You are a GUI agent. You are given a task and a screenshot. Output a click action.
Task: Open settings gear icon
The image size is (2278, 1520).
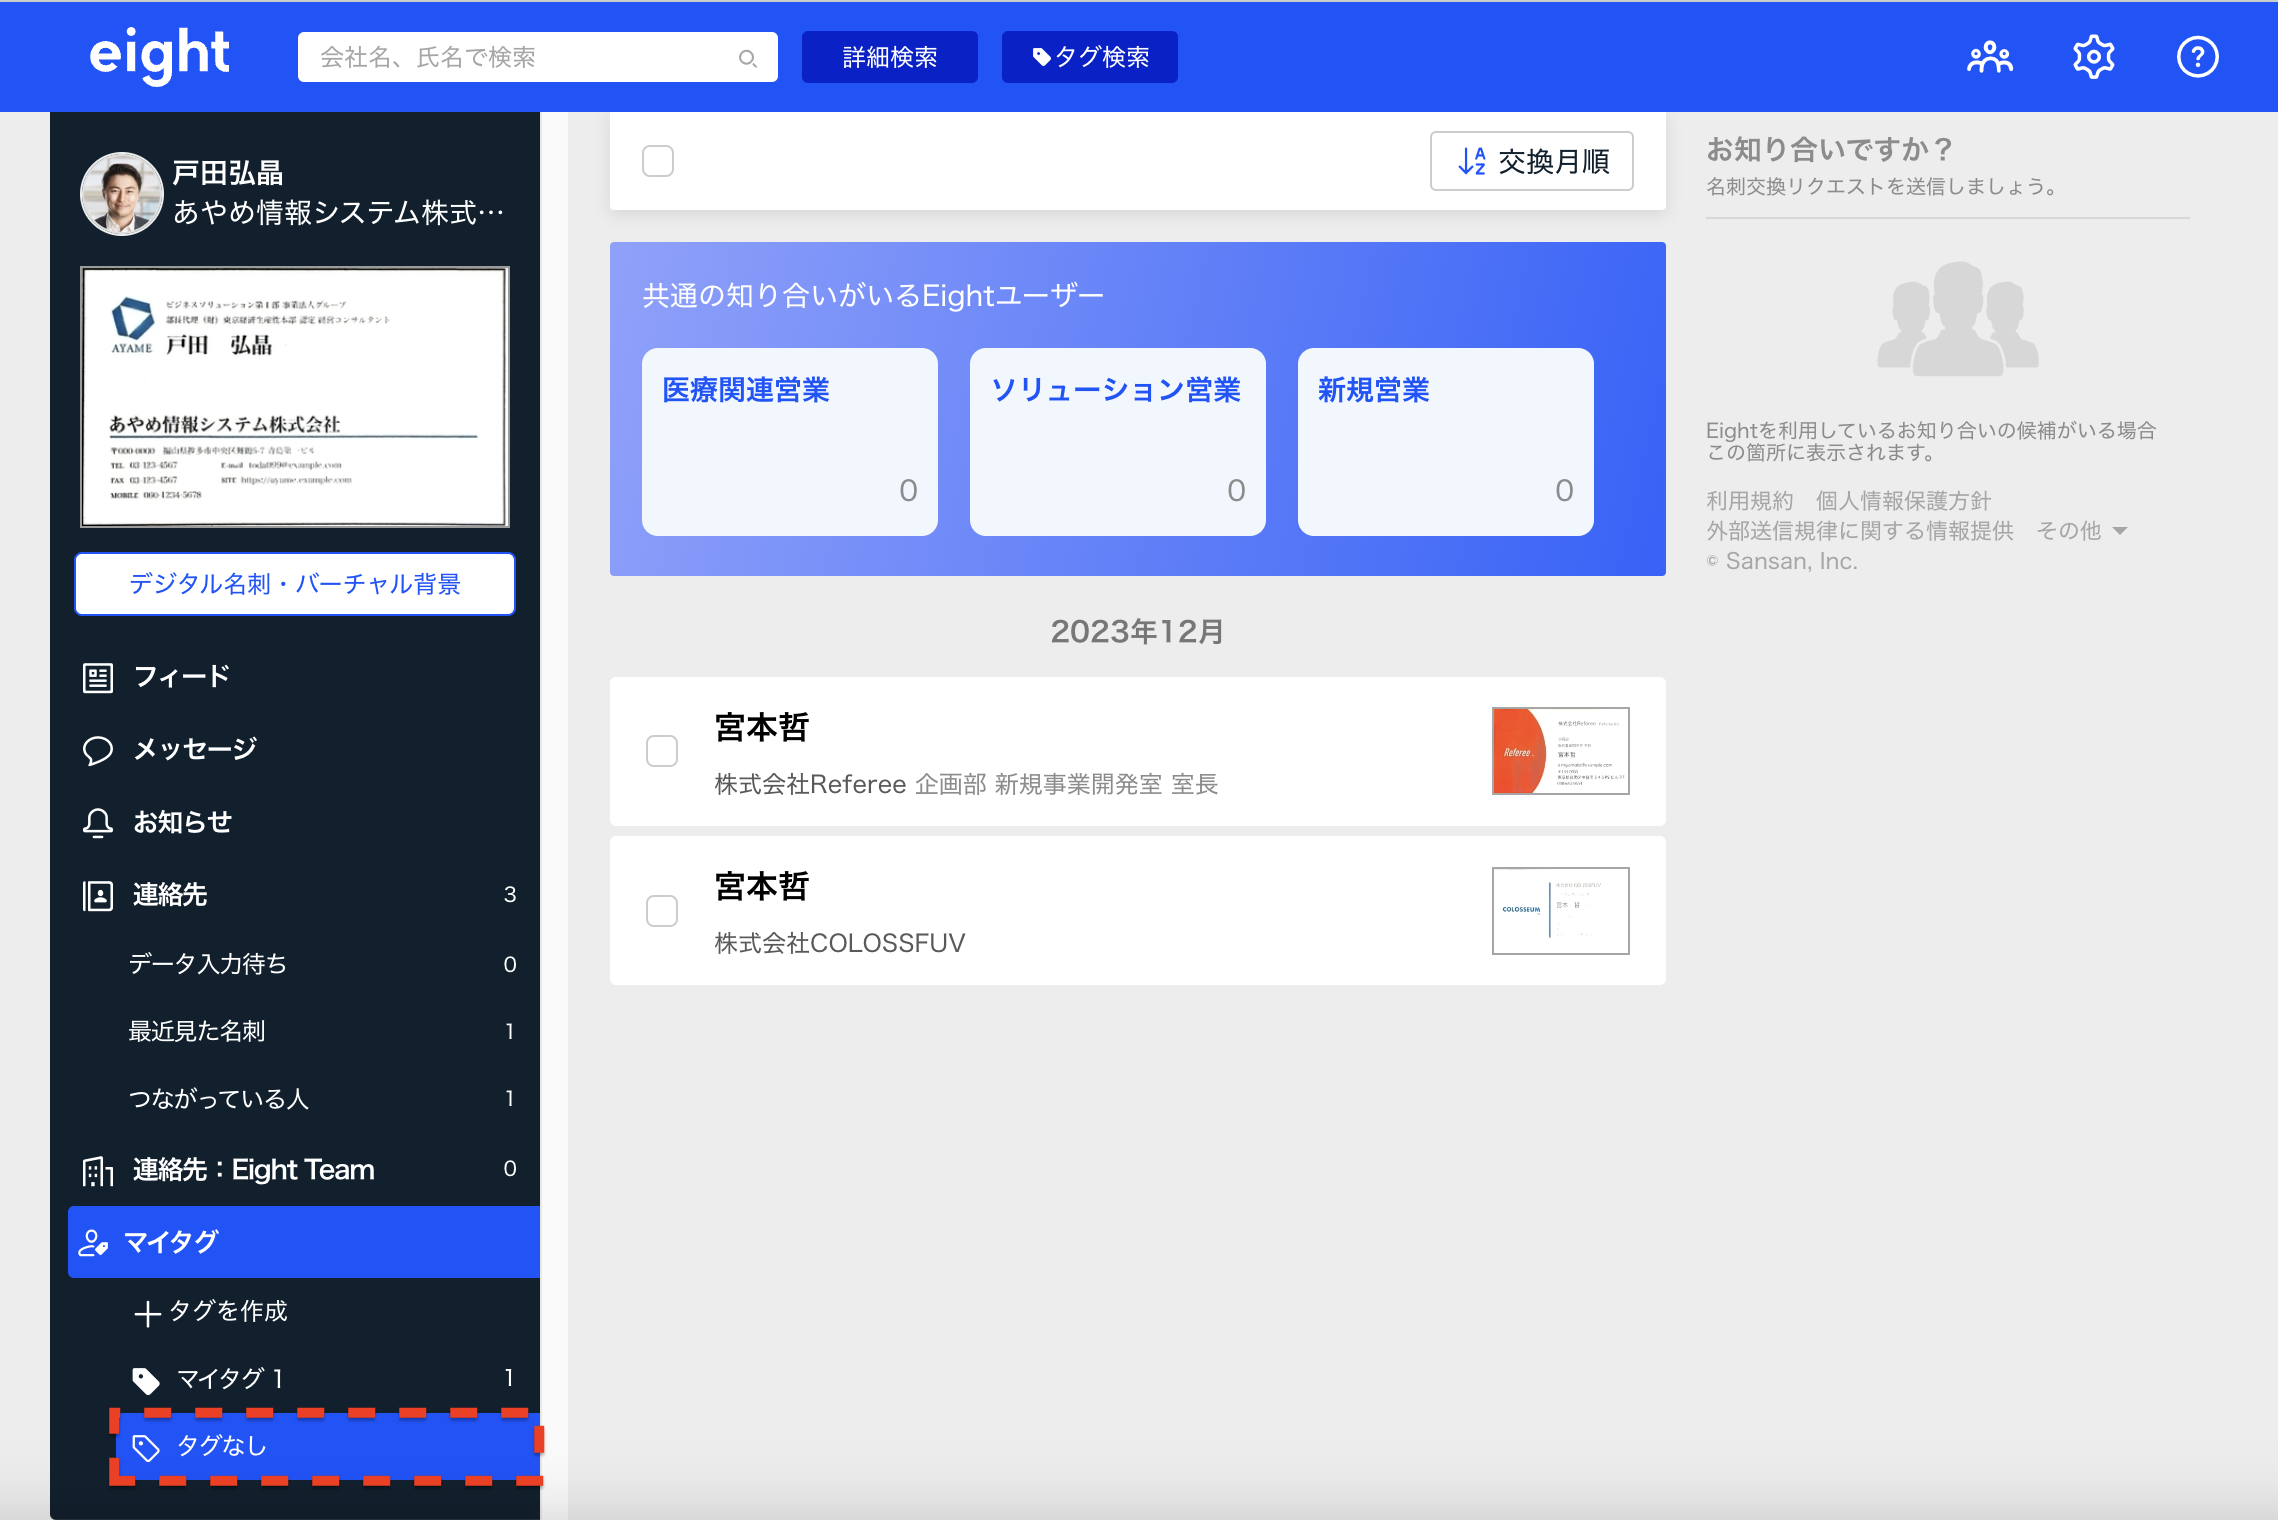tap(2093, 57)
